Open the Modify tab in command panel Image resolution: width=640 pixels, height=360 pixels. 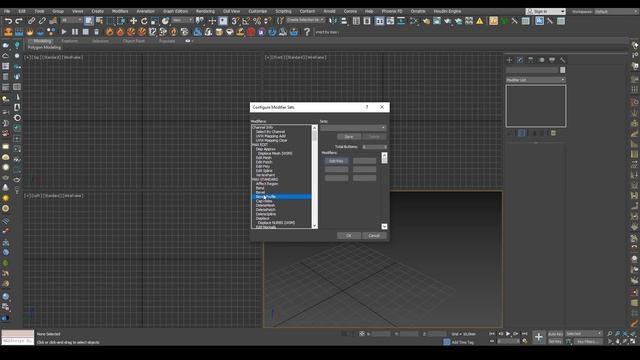click(520, 60)
